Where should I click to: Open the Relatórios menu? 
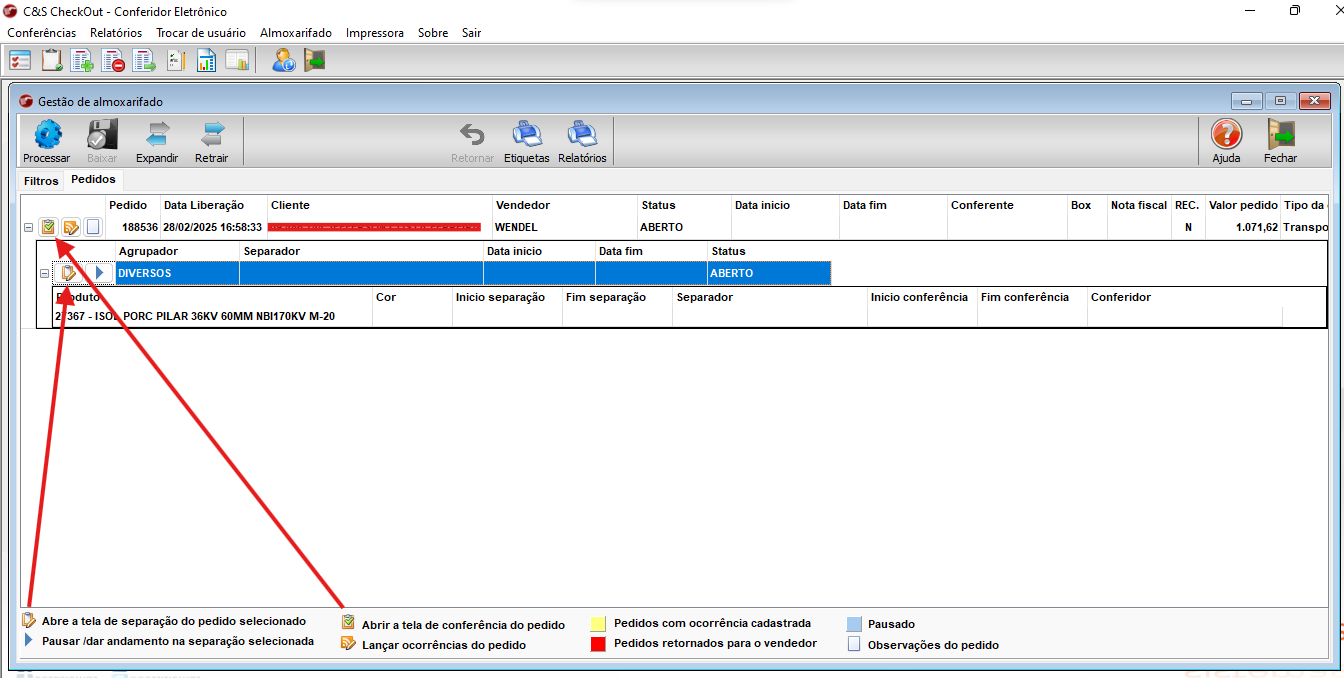(116, 33)
